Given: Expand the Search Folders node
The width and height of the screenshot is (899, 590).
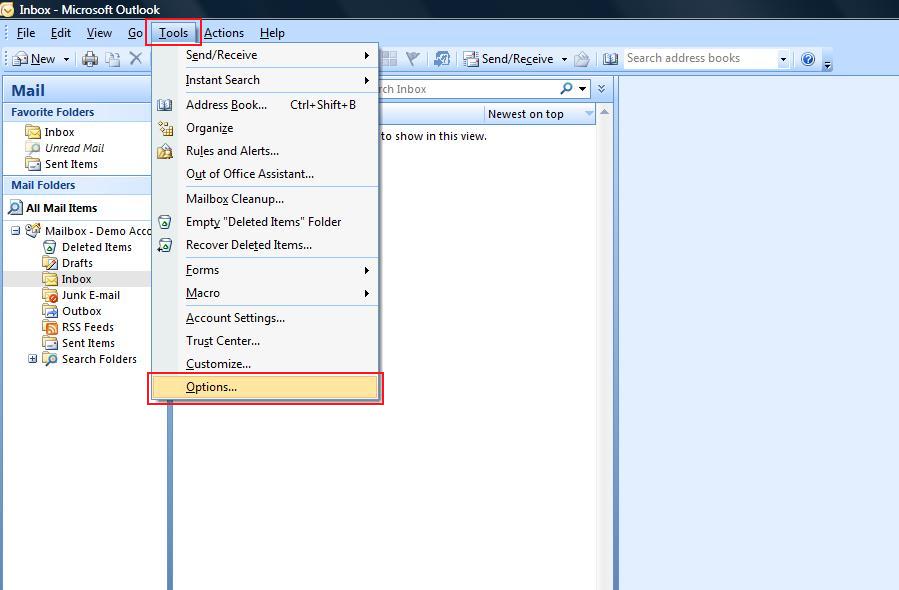Looking at the screenshot, I should 31,359.
